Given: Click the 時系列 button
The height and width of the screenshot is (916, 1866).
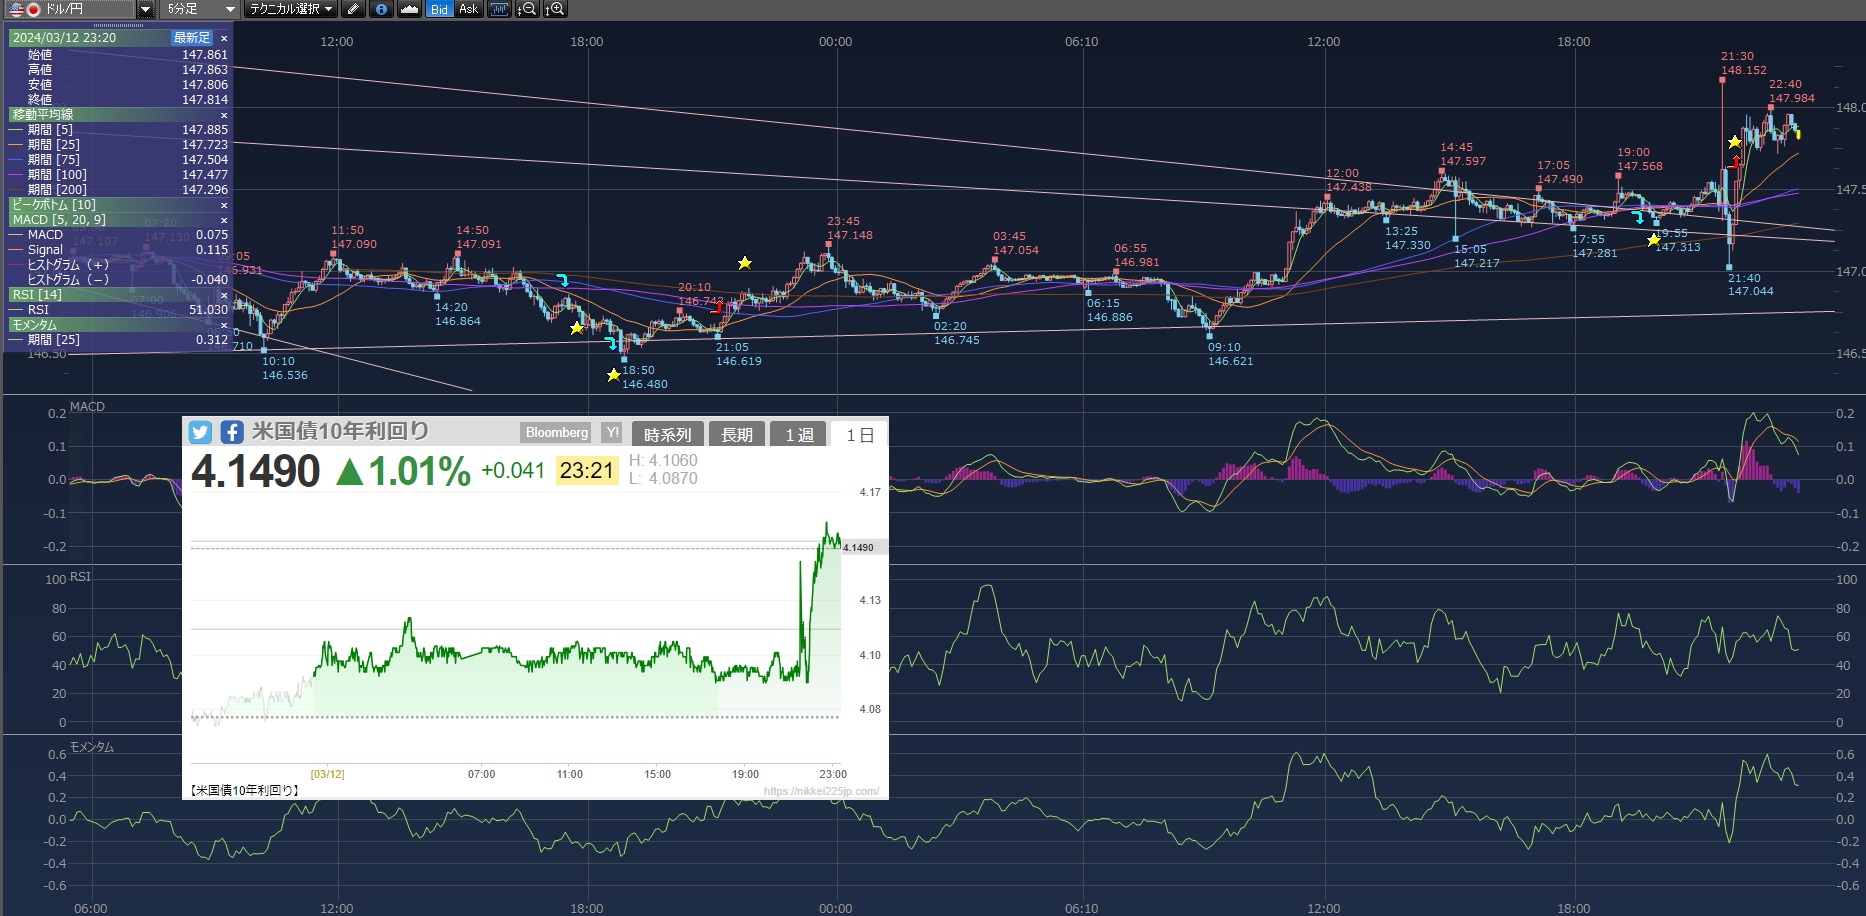Looking at the screenshot, I should tap(667, 435).
